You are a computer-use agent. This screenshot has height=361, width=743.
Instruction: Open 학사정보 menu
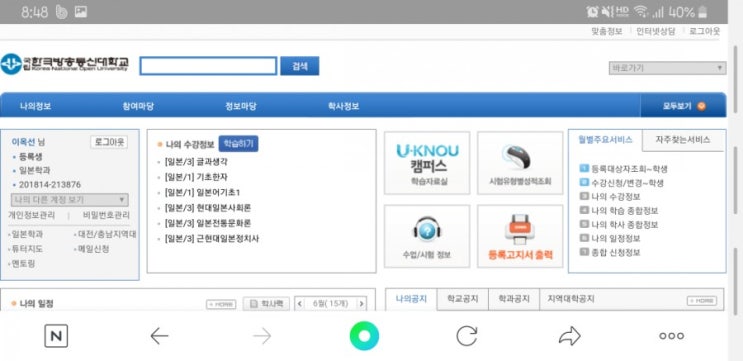pos(344,106)
